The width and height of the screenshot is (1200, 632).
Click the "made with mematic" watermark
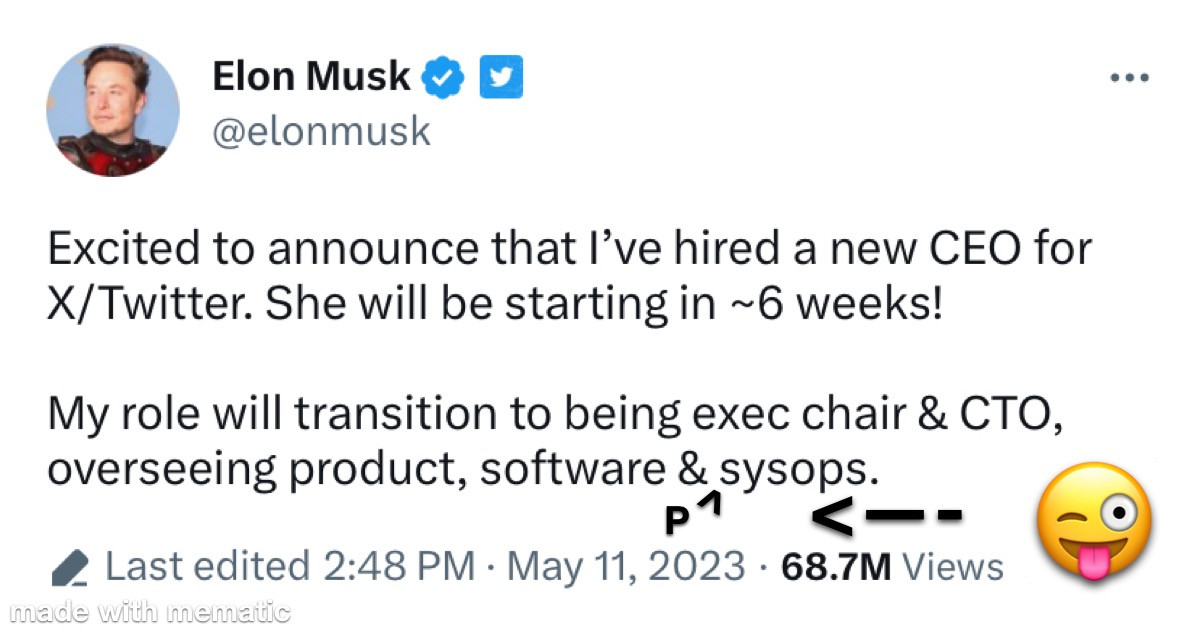[150, 611]
